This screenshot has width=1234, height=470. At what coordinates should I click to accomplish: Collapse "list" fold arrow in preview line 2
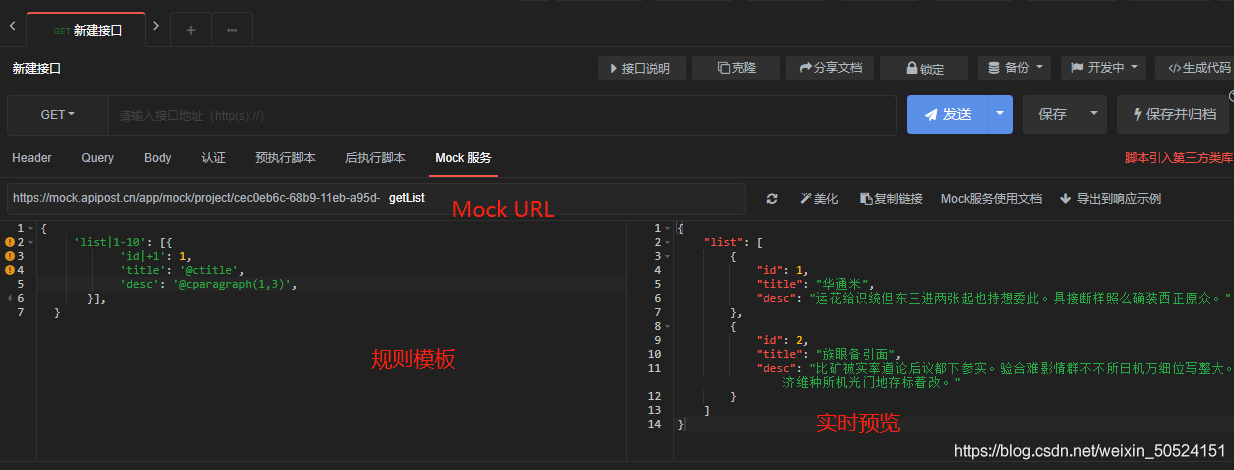(668, 242)
